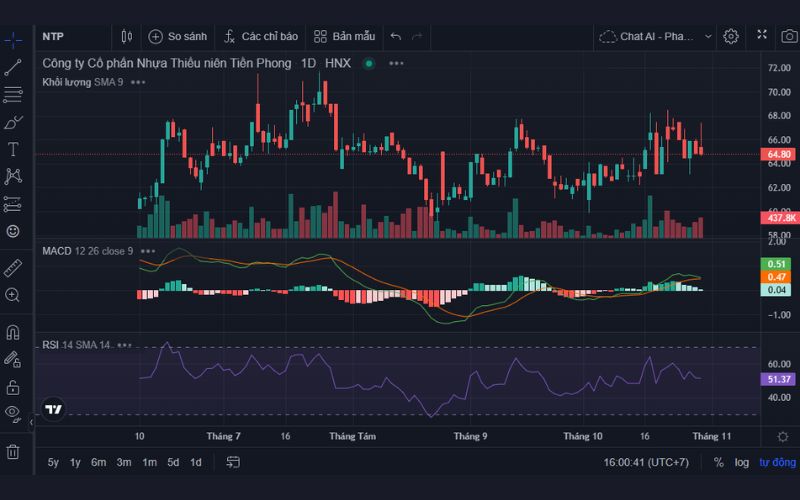This screenshot has height=500, width=800.
Task: Choose the text annotation tool
Action: click(x=13, y=150)
